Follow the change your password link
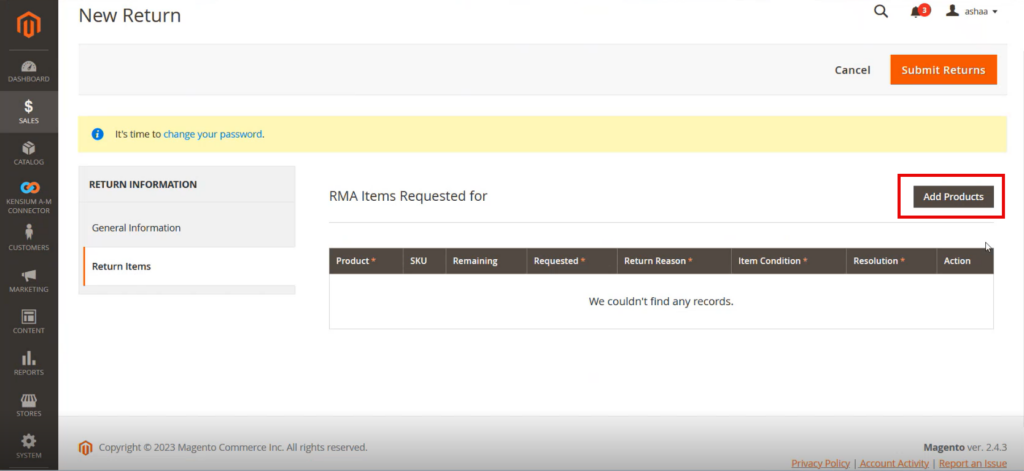This screenshot has height=471, width=1024. (213, 134)
